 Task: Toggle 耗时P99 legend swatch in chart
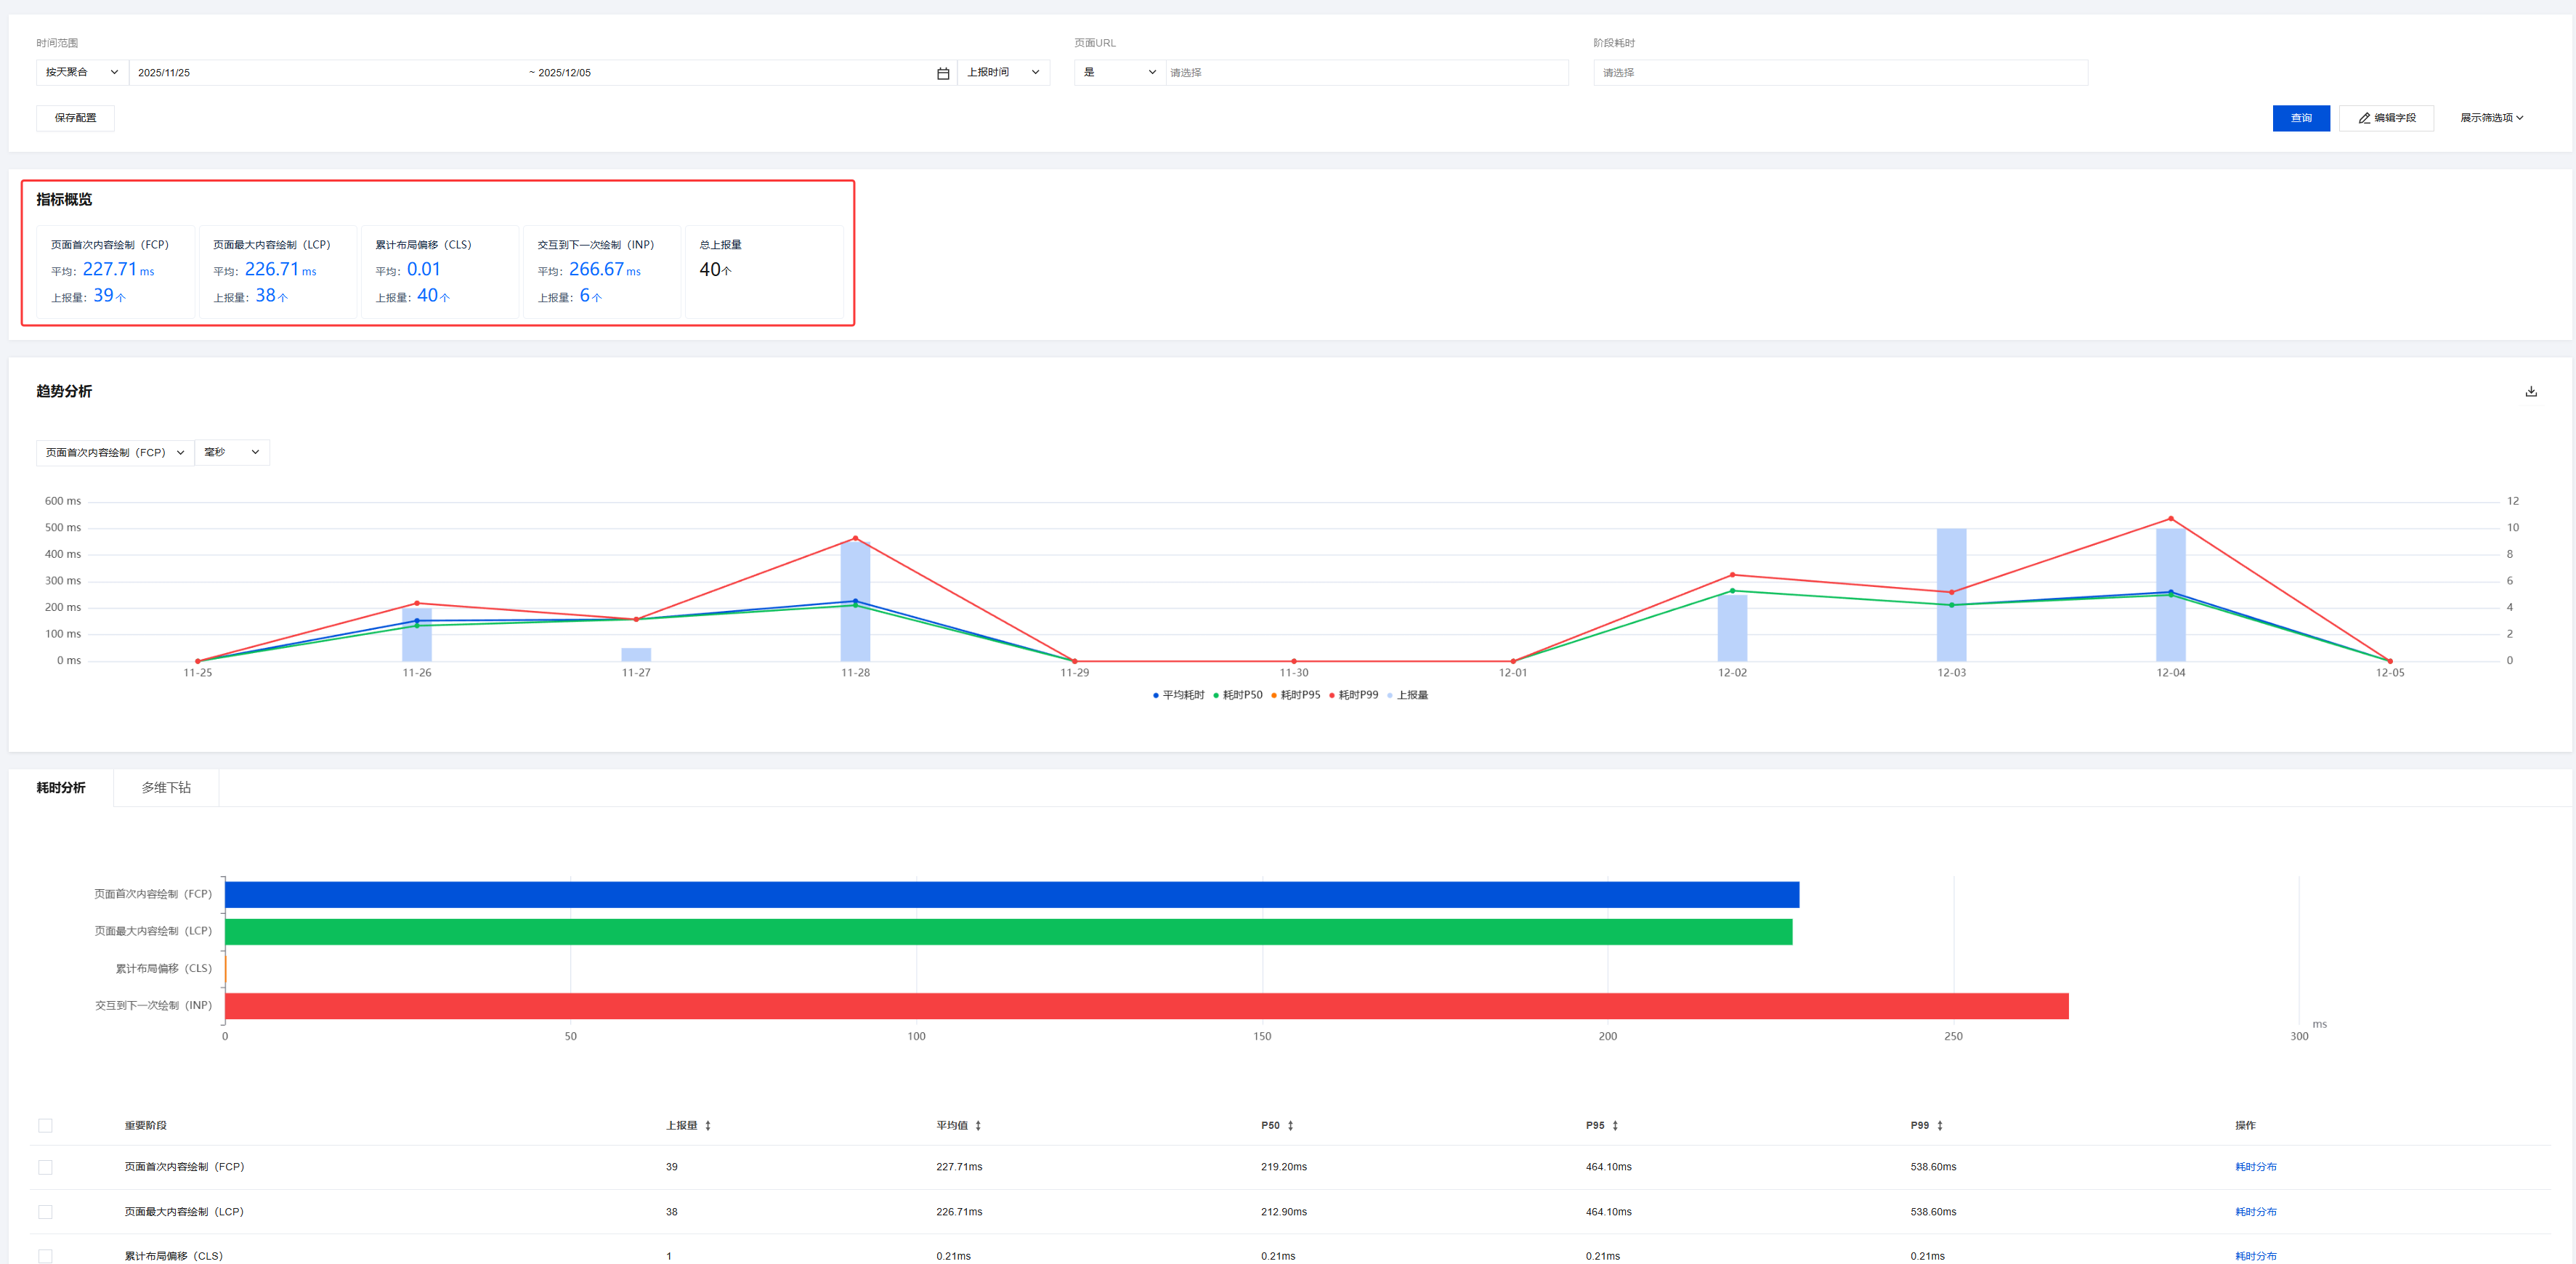point(1332,695)
